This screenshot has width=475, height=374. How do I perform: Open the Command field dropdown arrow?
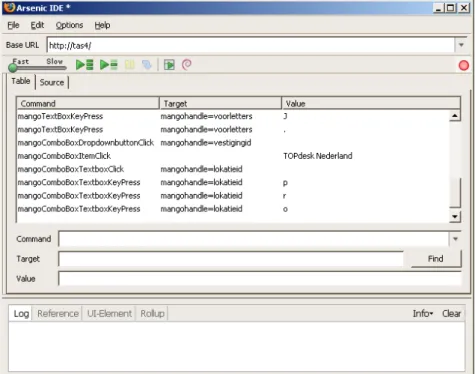(455, 239)
